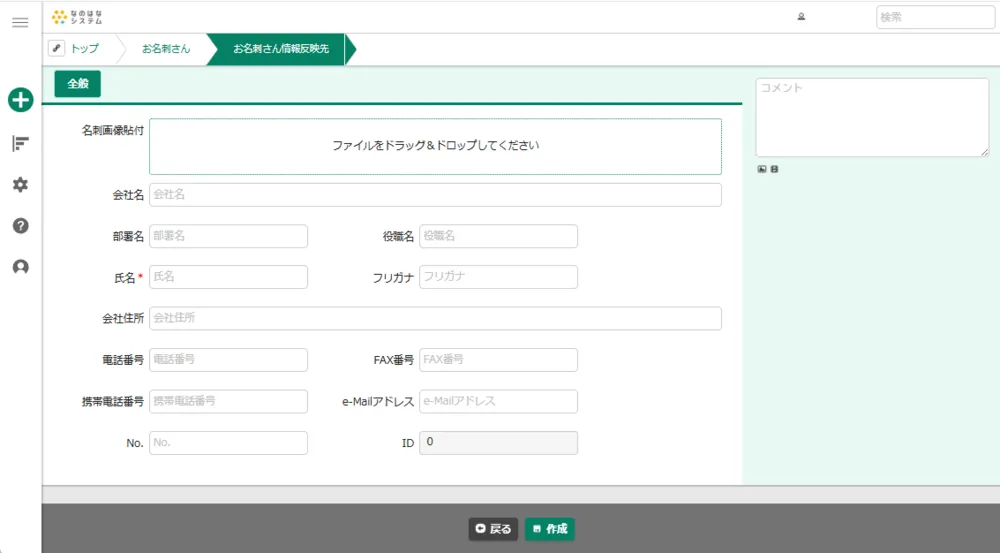Click the 氏名 required label
The image size is (1000, 553).
point(128,277)
